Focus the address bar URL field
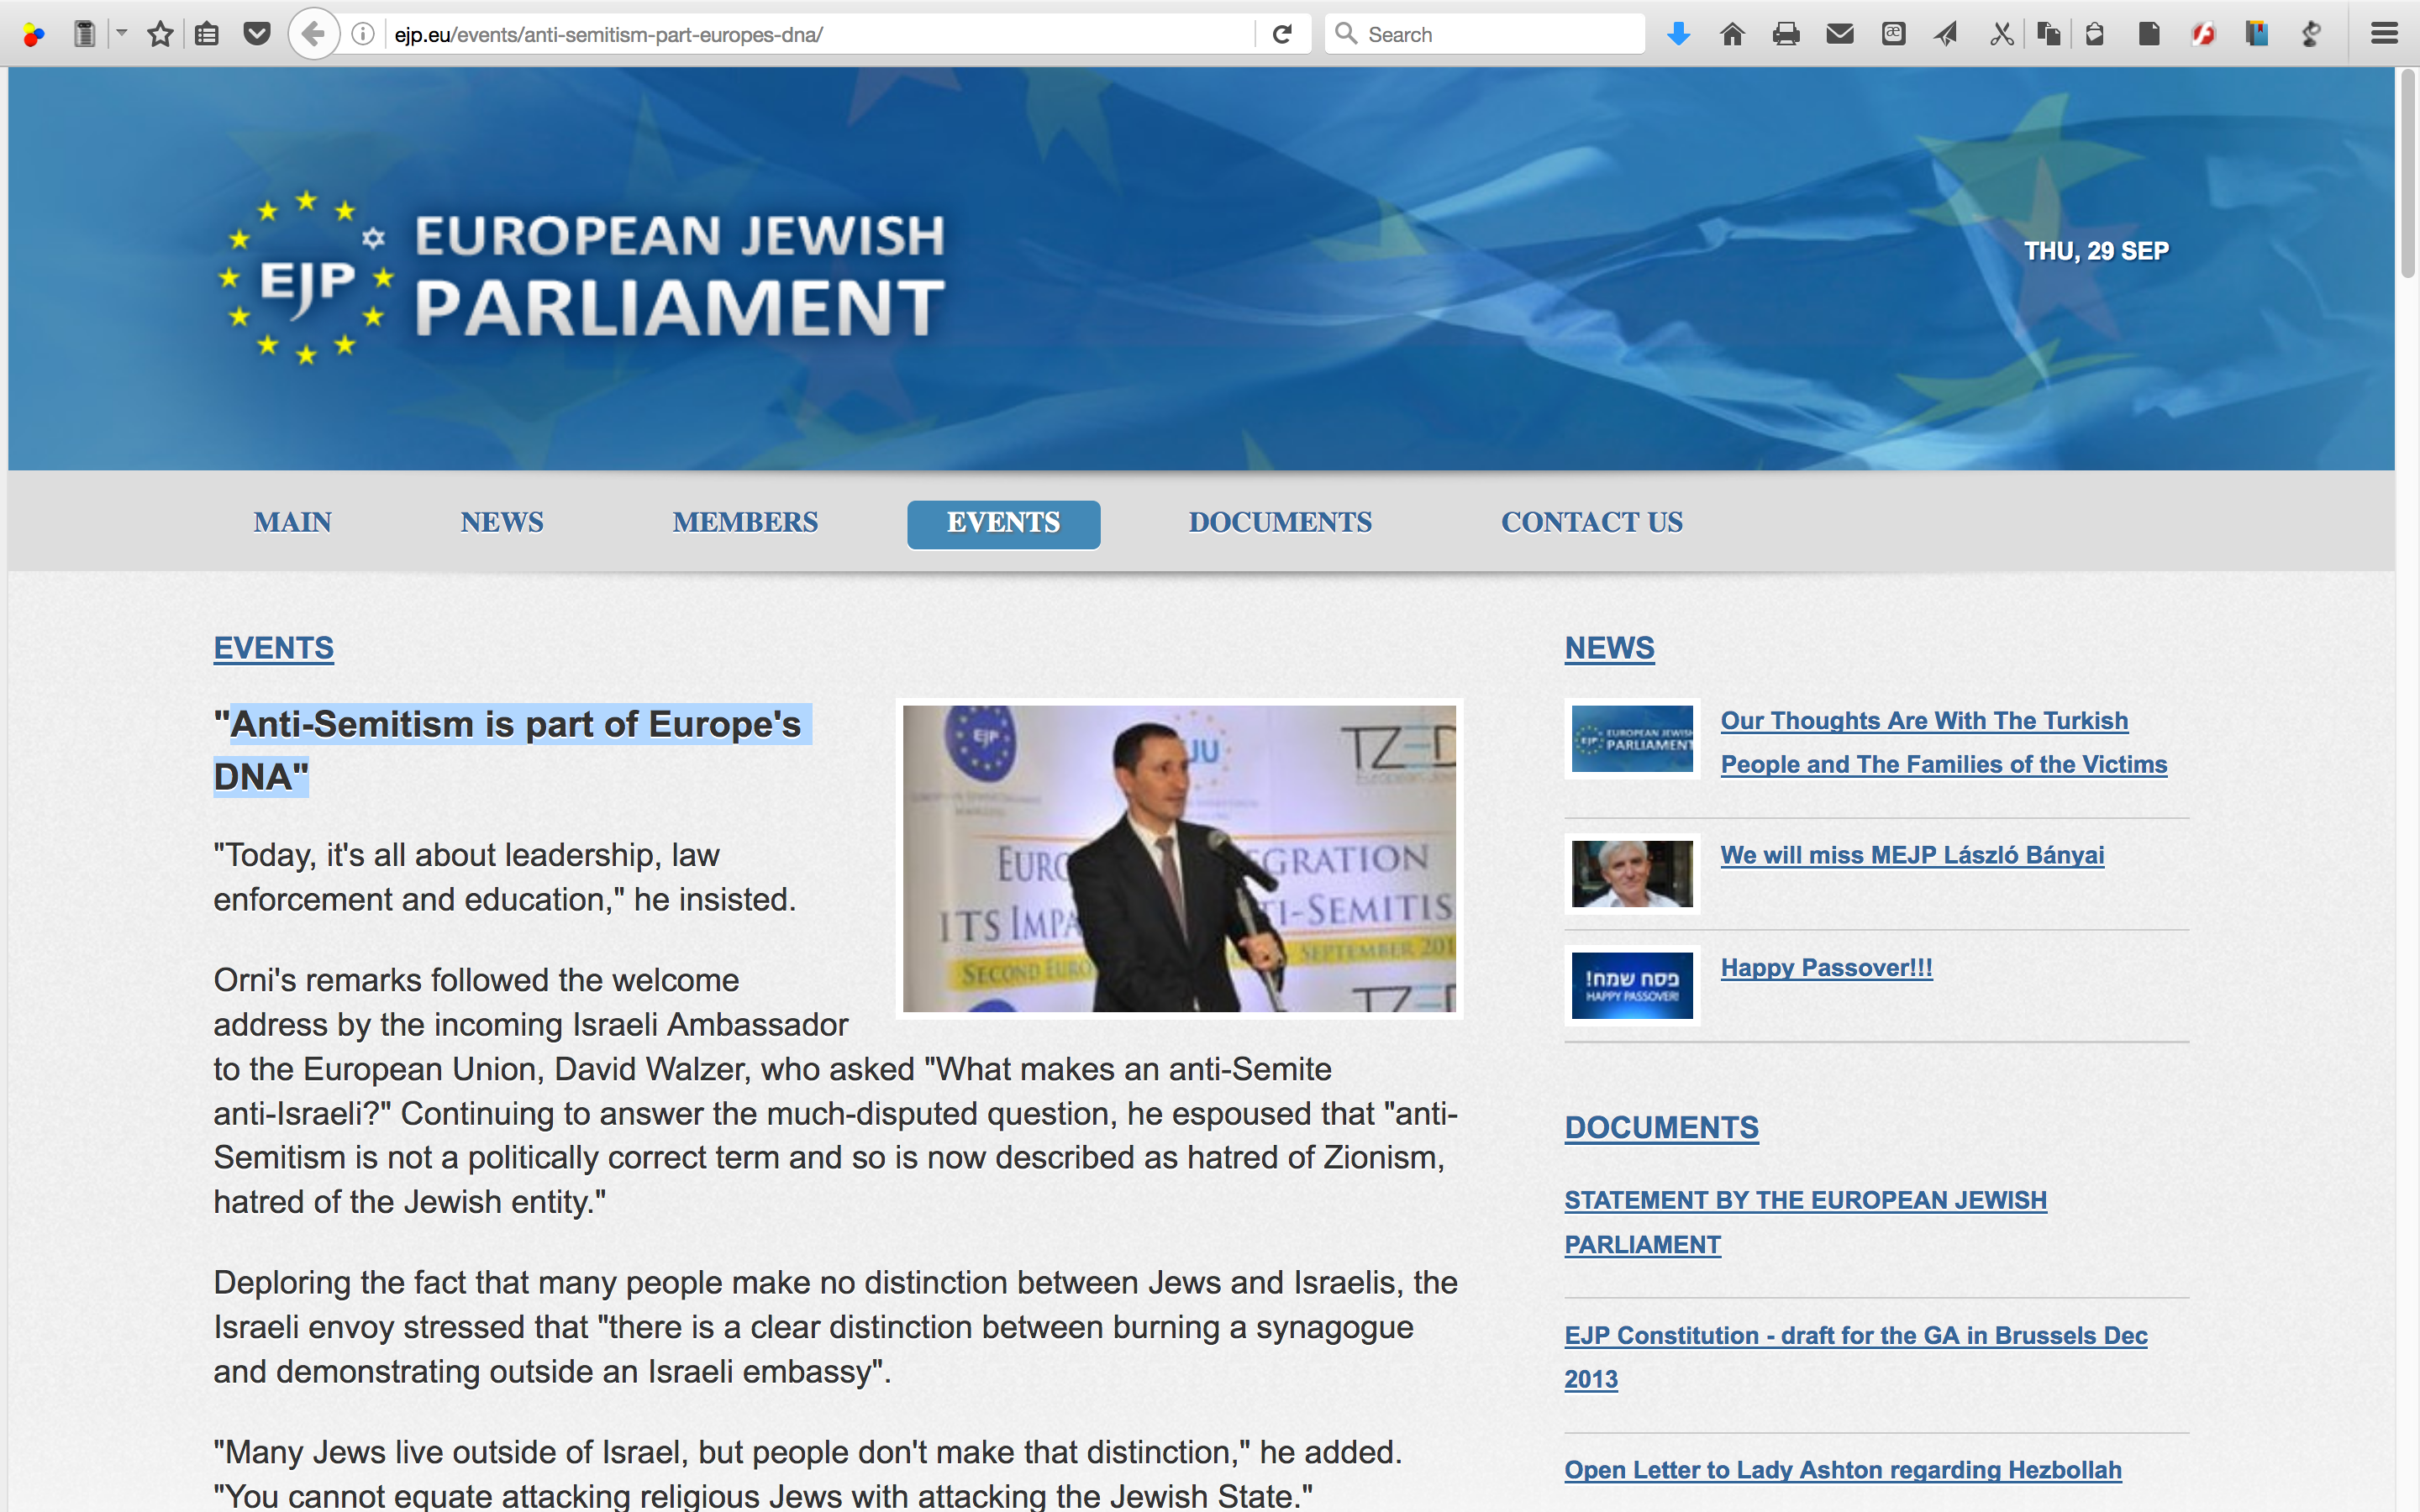This screenshot has width=2420, height=1512. [820, 35]
